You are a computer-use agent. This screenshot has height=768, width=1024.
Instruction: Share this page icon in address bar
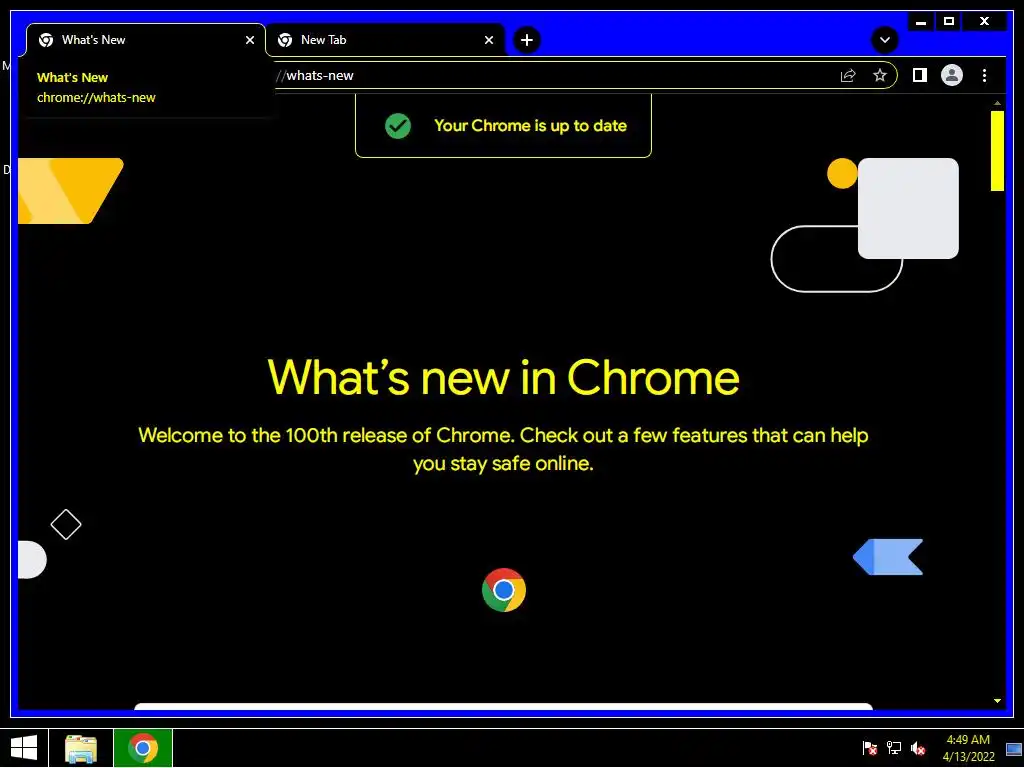848,75
